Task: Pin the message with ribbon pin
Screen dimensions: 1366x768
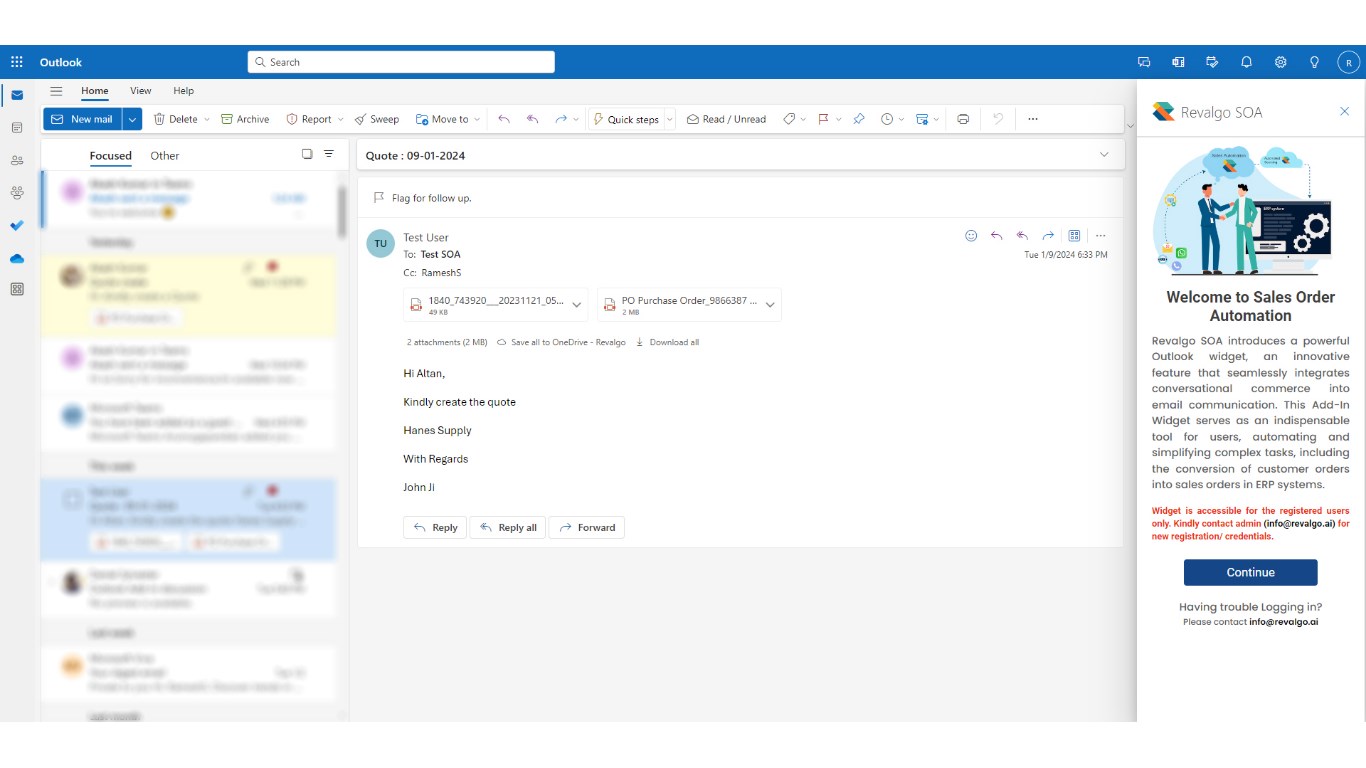Action: [858, 119]
